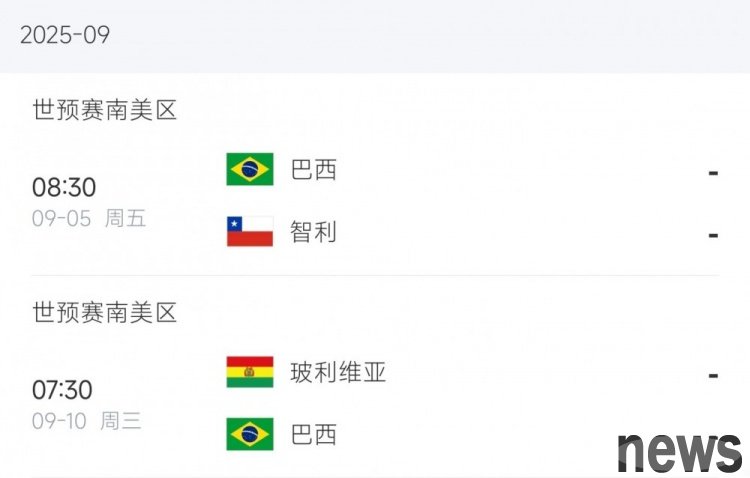750x478 pixels.
Task: Click the news watermark logo
Action: point(680,453)
